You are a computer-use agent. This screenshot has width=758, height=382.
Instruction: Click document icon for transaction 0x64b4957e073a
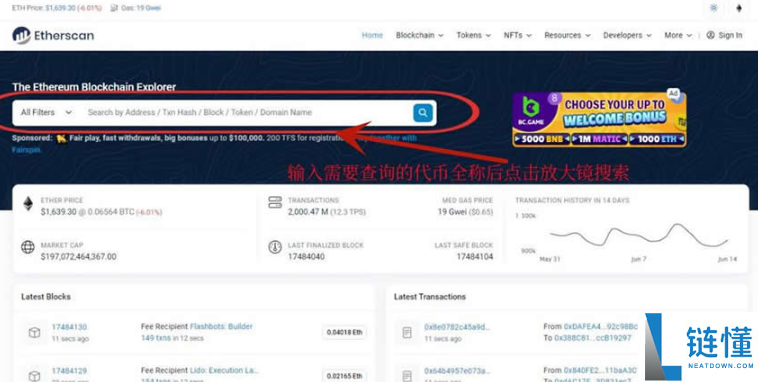tap(407, 375)
